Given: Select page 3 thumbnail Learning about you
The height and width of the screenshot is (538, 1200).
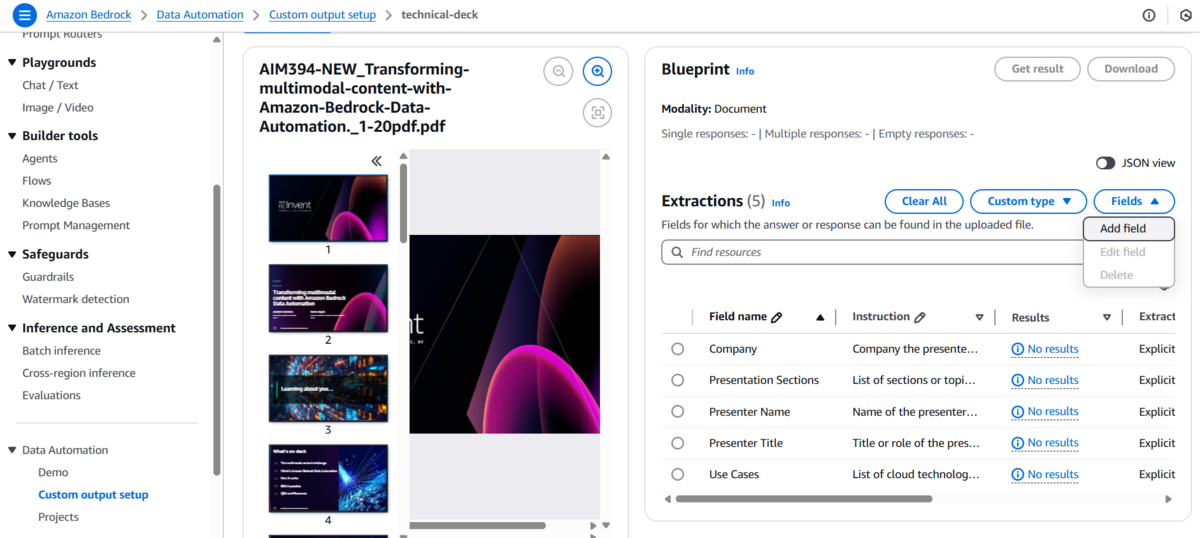Looking at the screenshot, I should (328, 388).
